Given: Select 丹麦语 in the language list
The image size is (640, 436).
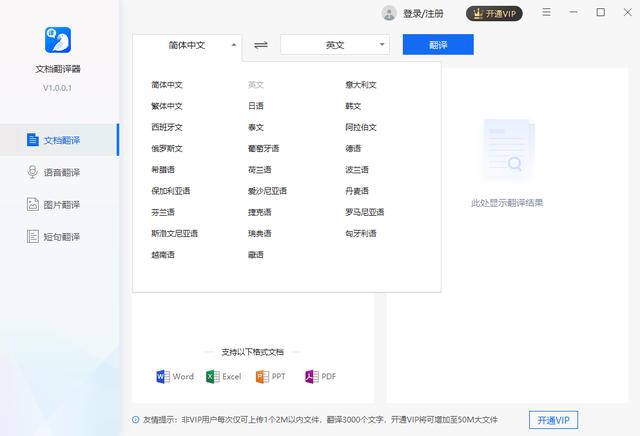Looking at the screenshot, I should [x=357, y=191].
